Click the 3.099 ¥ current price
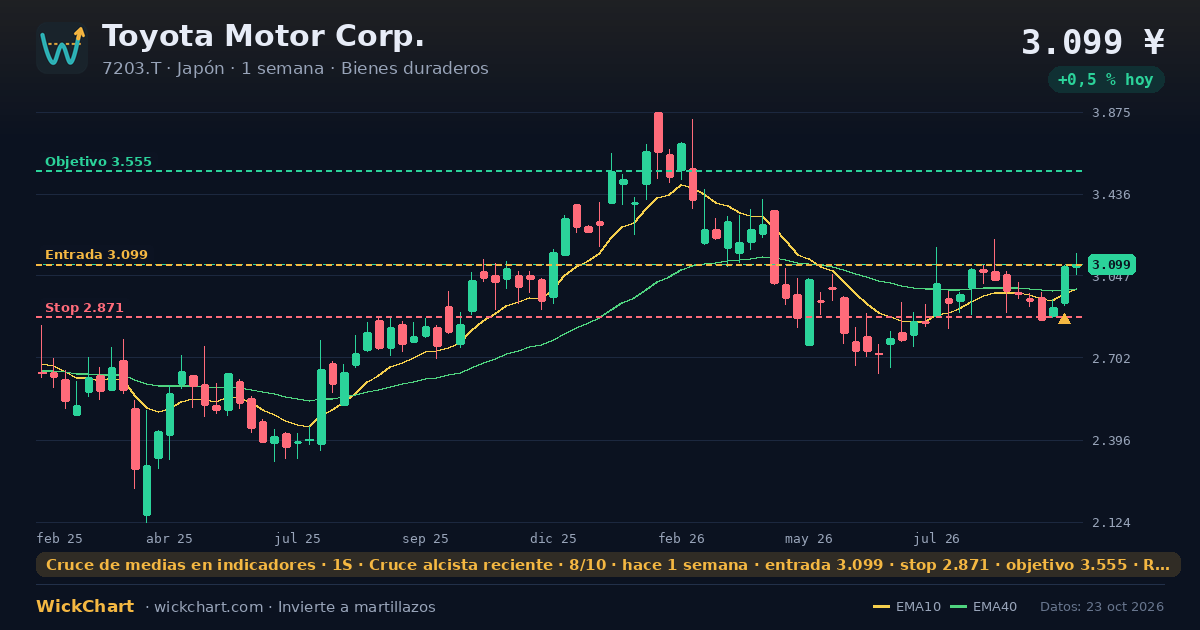The width and height of the screenshot is (1200, 630). pyautogui.click(x=1093, y=42)
